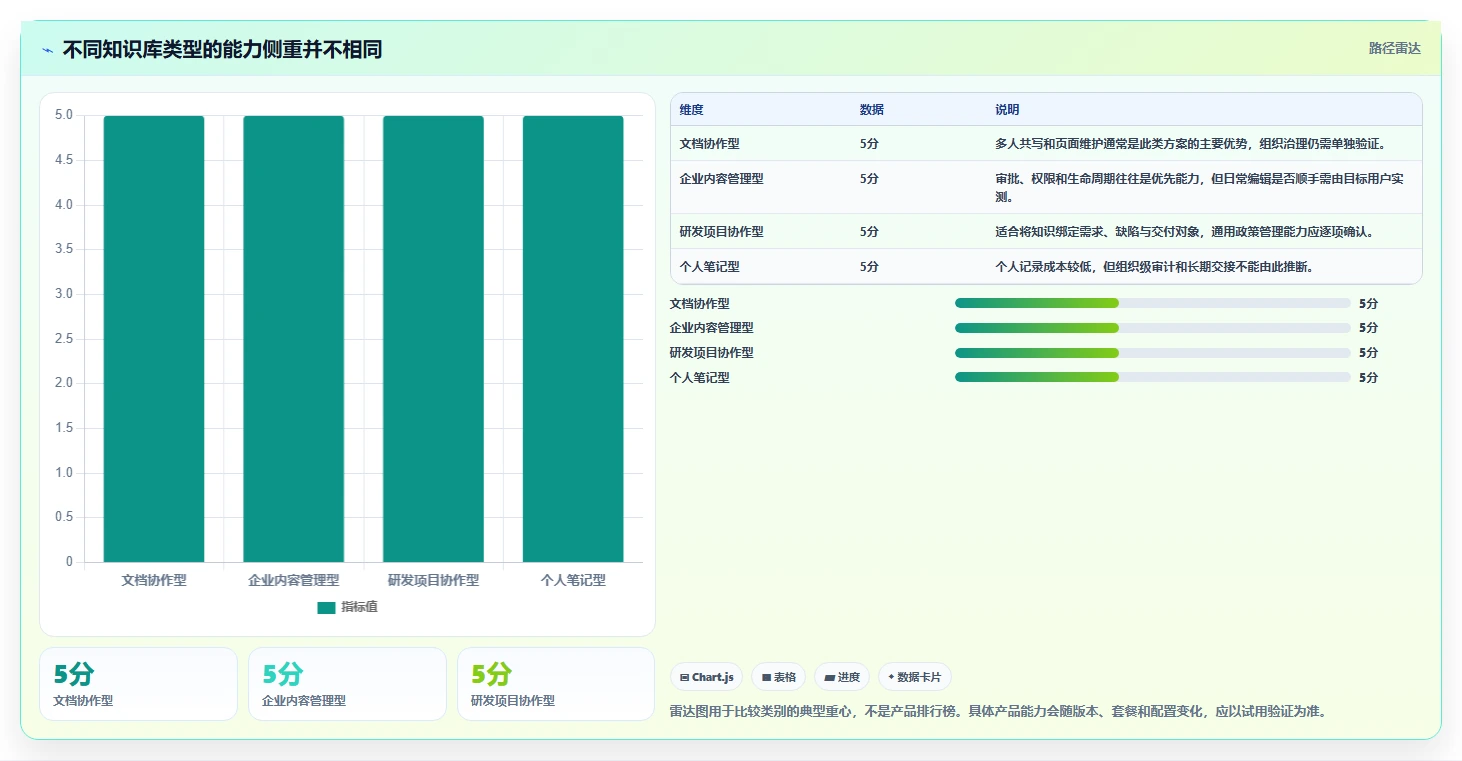This screenshot has width=1462, height=761.
Task: Click the title 不同知识库类型的能力侧重并不相同
Action: point(222,50)
